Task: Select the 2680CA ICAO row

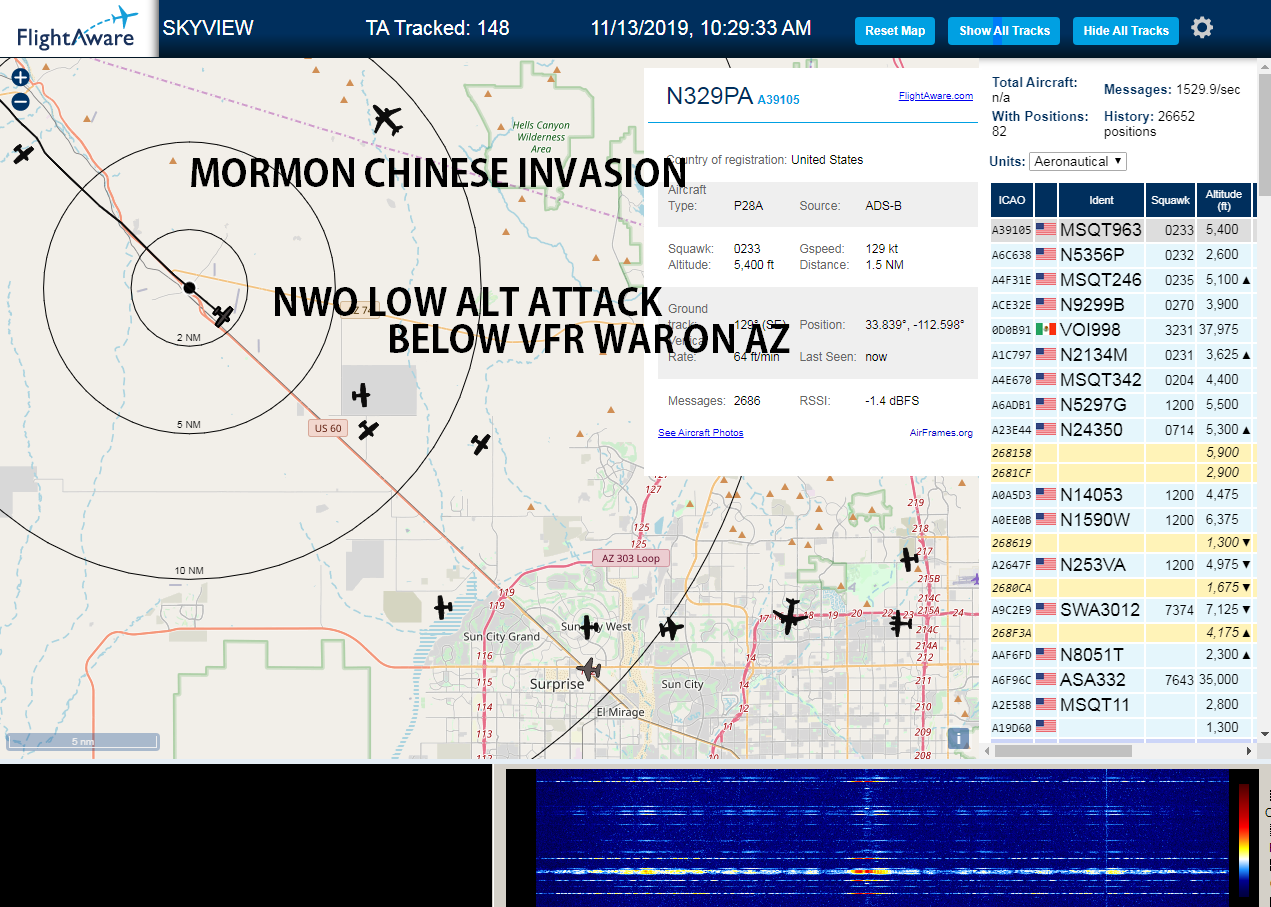Action: click(1122, 588)
